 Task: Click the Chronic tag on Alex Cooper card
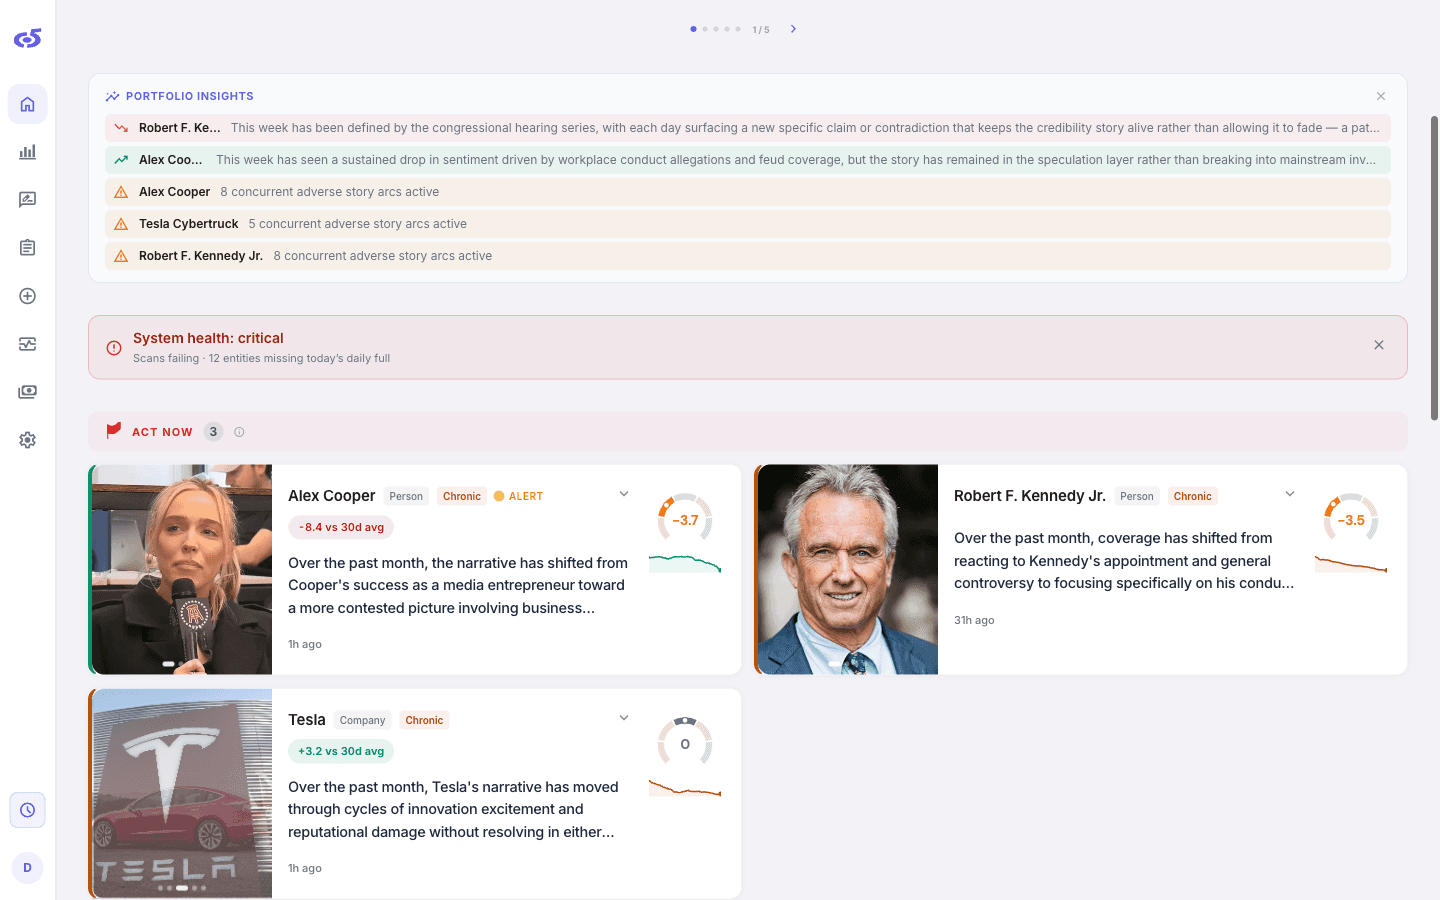[x=462, y=496]
